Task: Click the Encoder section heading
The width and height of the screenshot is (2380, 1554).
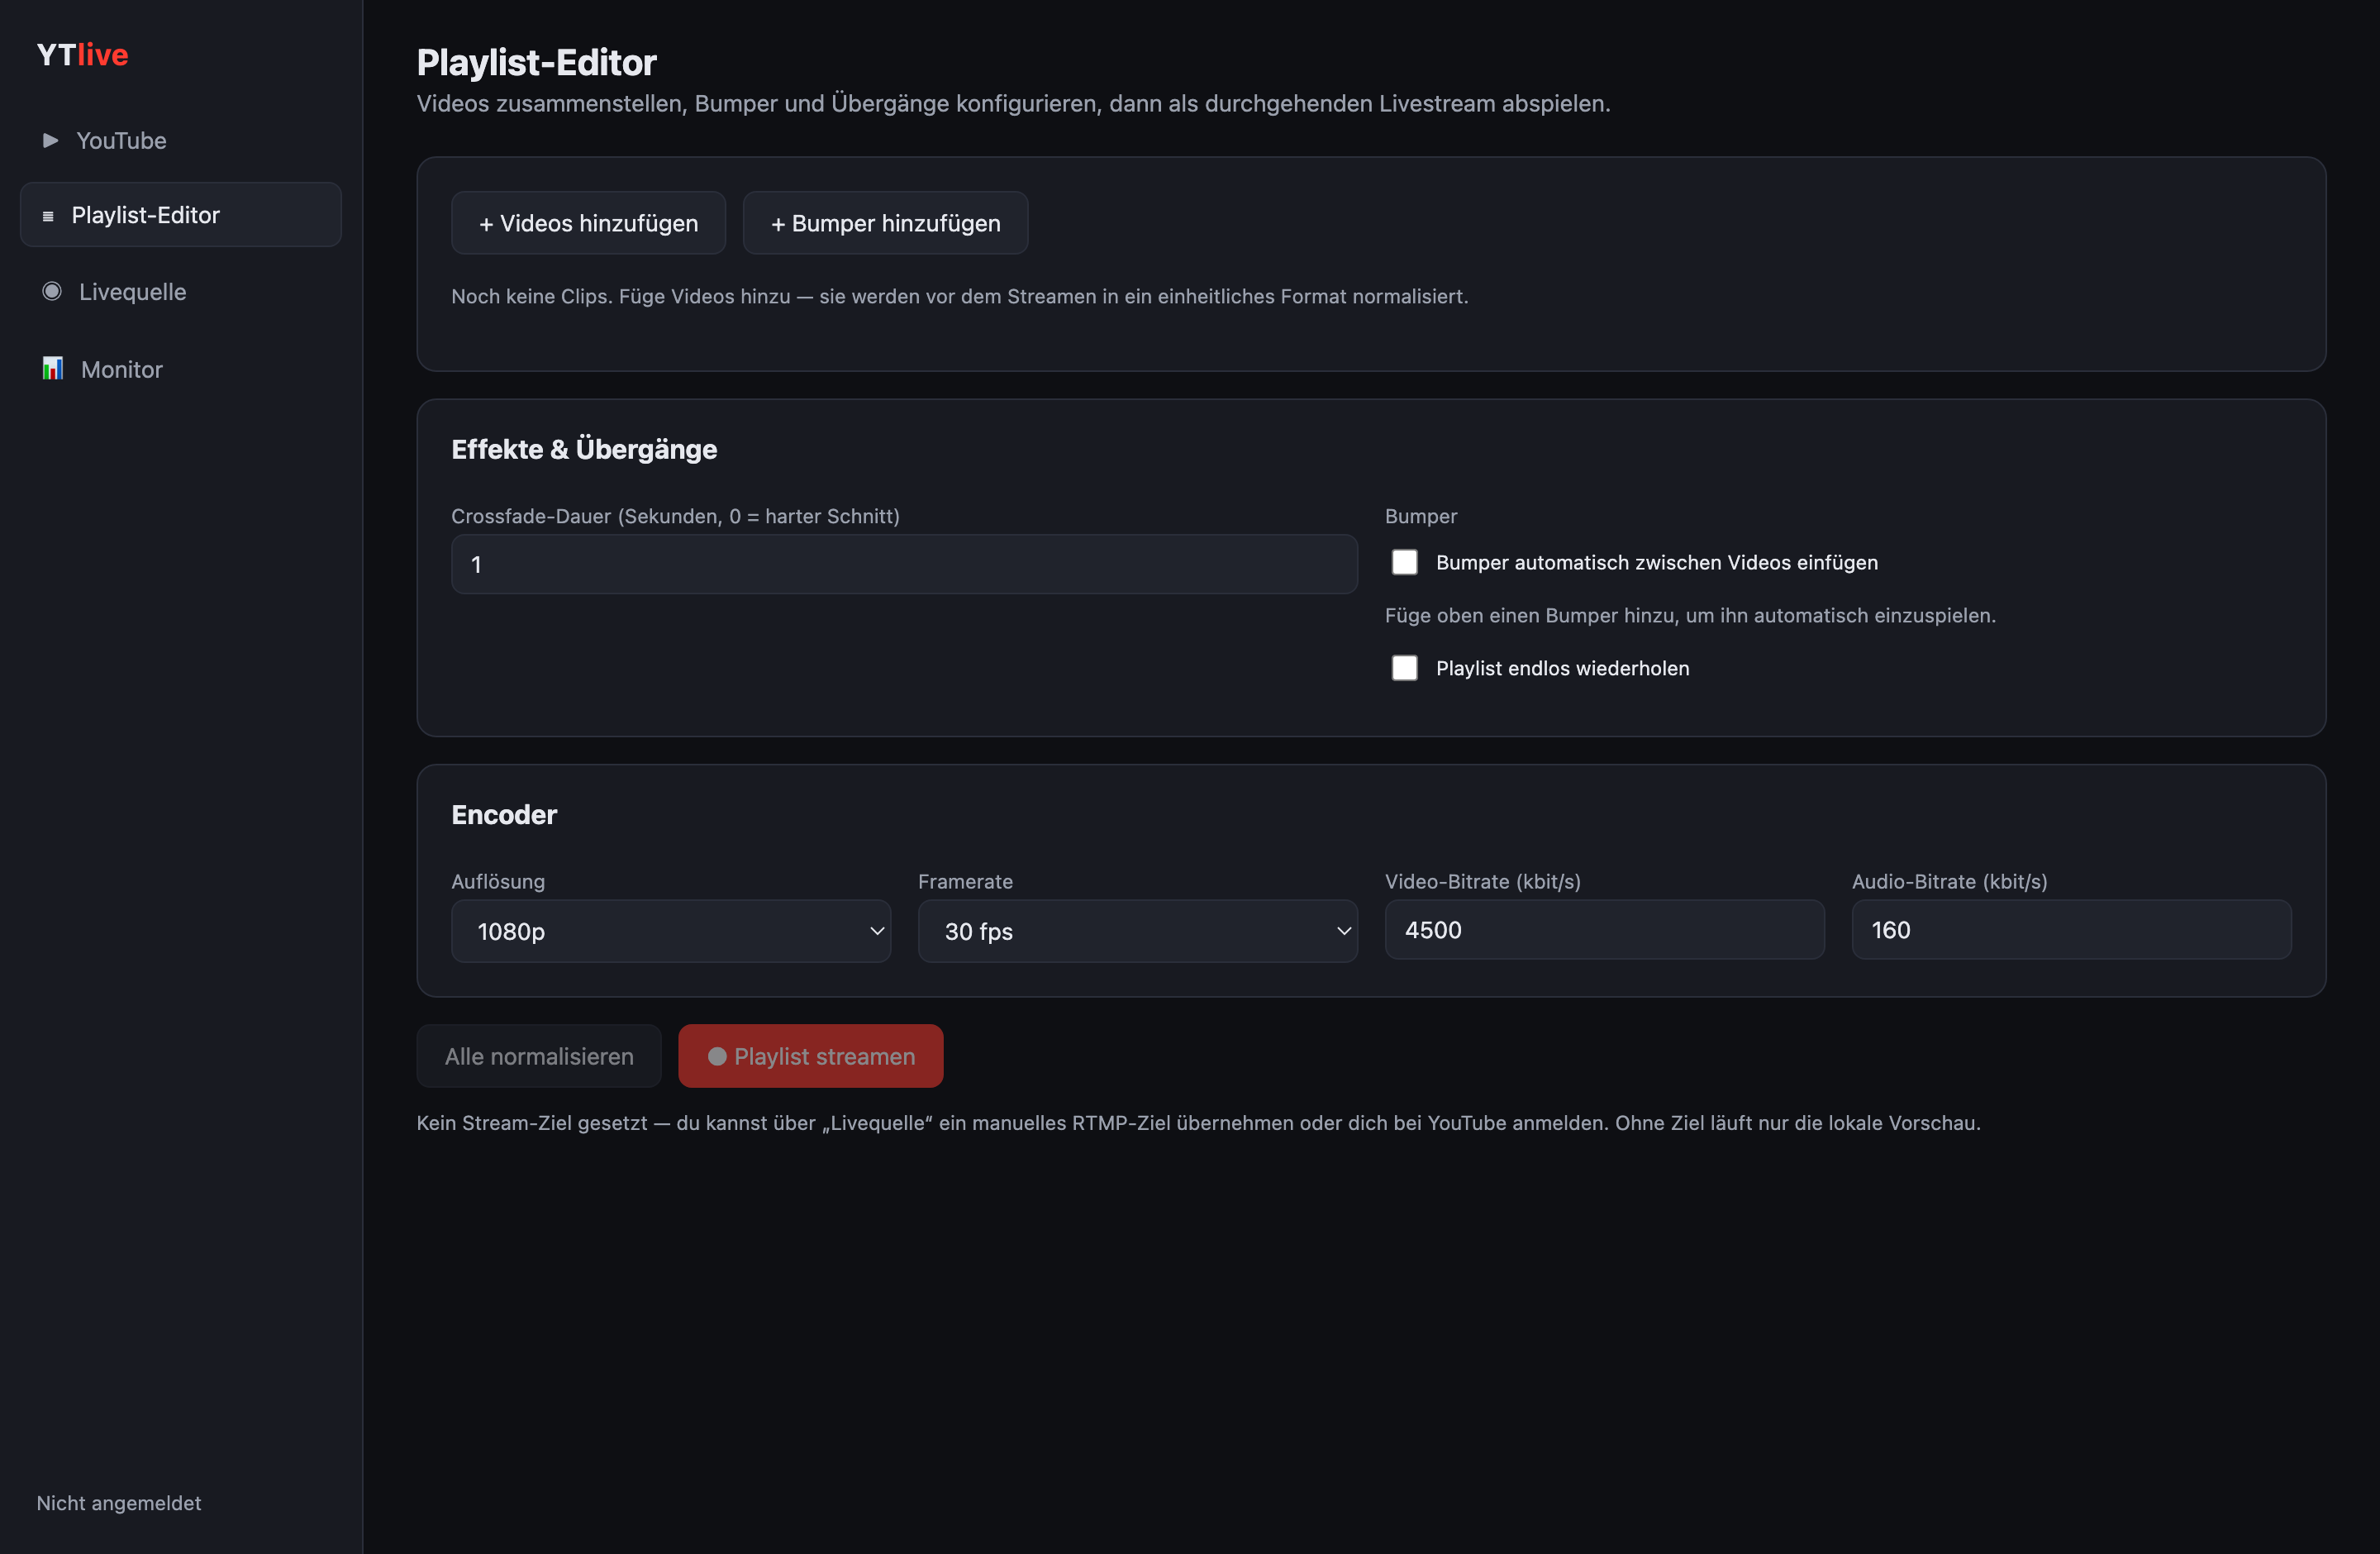Action: 504,814
